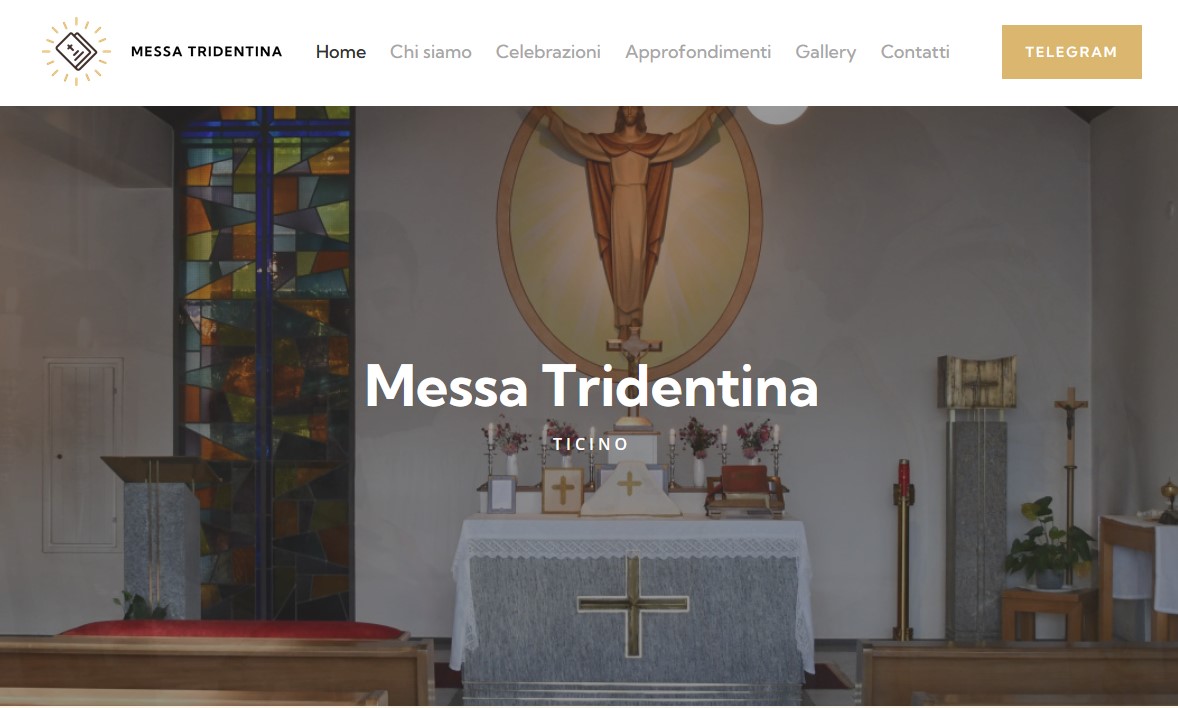Click the stained glass window in the photo
Image resolution: width=1178 pixels, height=708 pixels.
[x=264, y=362]
